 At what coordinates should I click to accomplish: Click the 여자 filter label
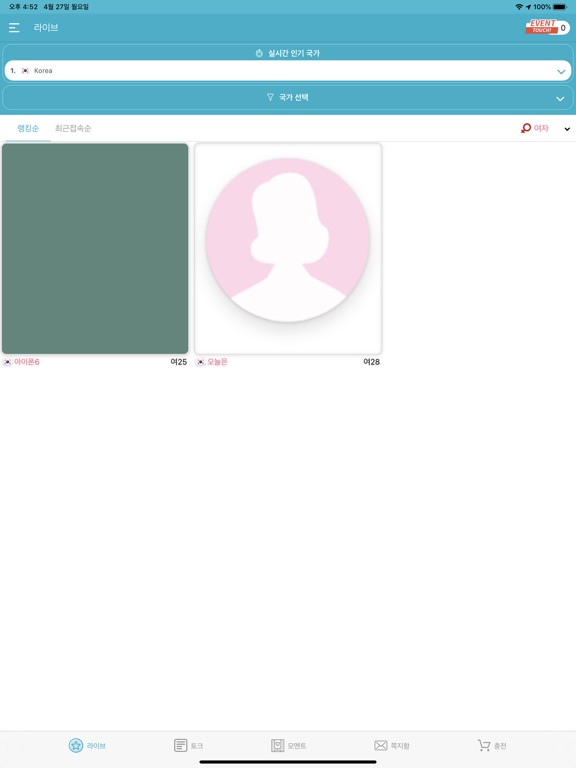[x=541, y=128]
